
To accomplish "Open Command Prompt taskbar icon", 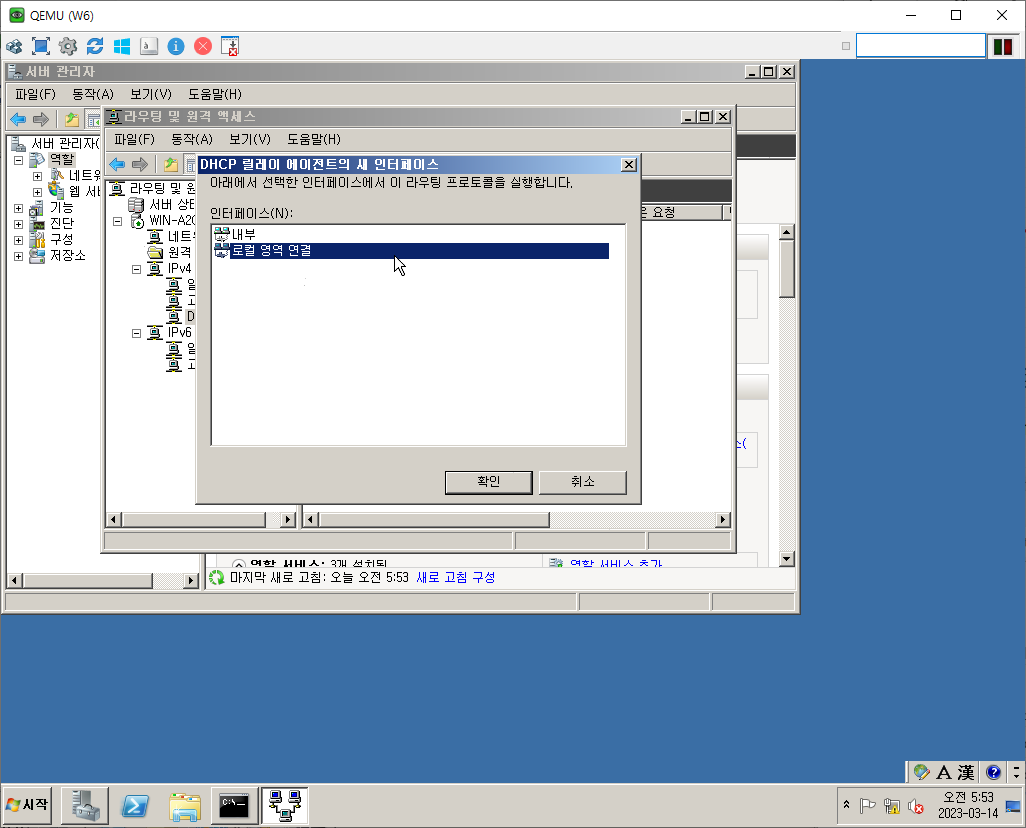I will pyautogui.click(x=234, y=806).
